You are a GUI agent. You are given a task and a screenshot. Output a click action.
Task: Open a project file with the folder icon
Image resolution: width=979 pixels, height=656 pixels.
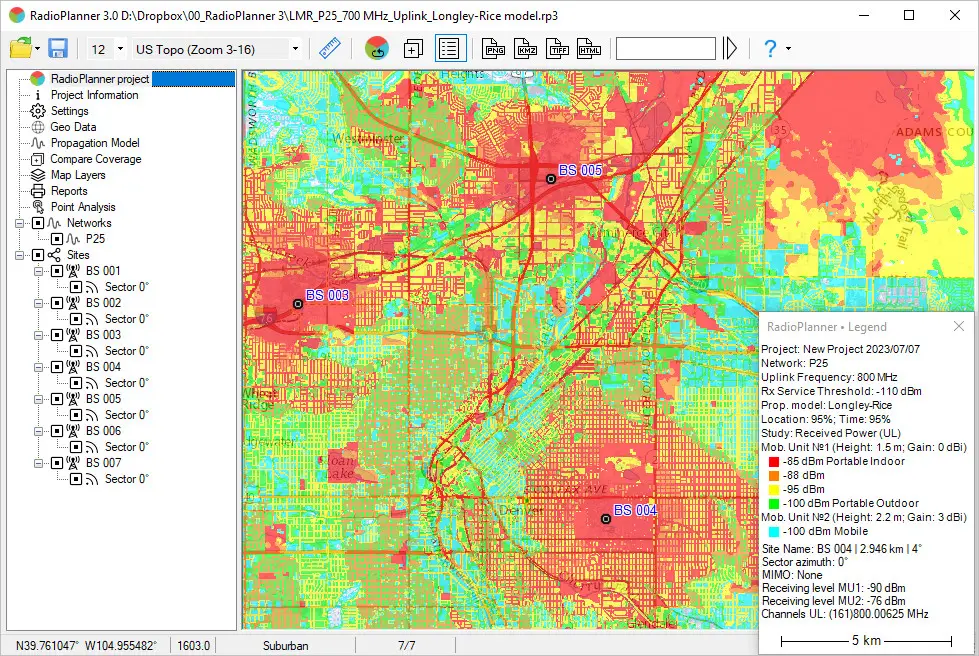(21, 48)
